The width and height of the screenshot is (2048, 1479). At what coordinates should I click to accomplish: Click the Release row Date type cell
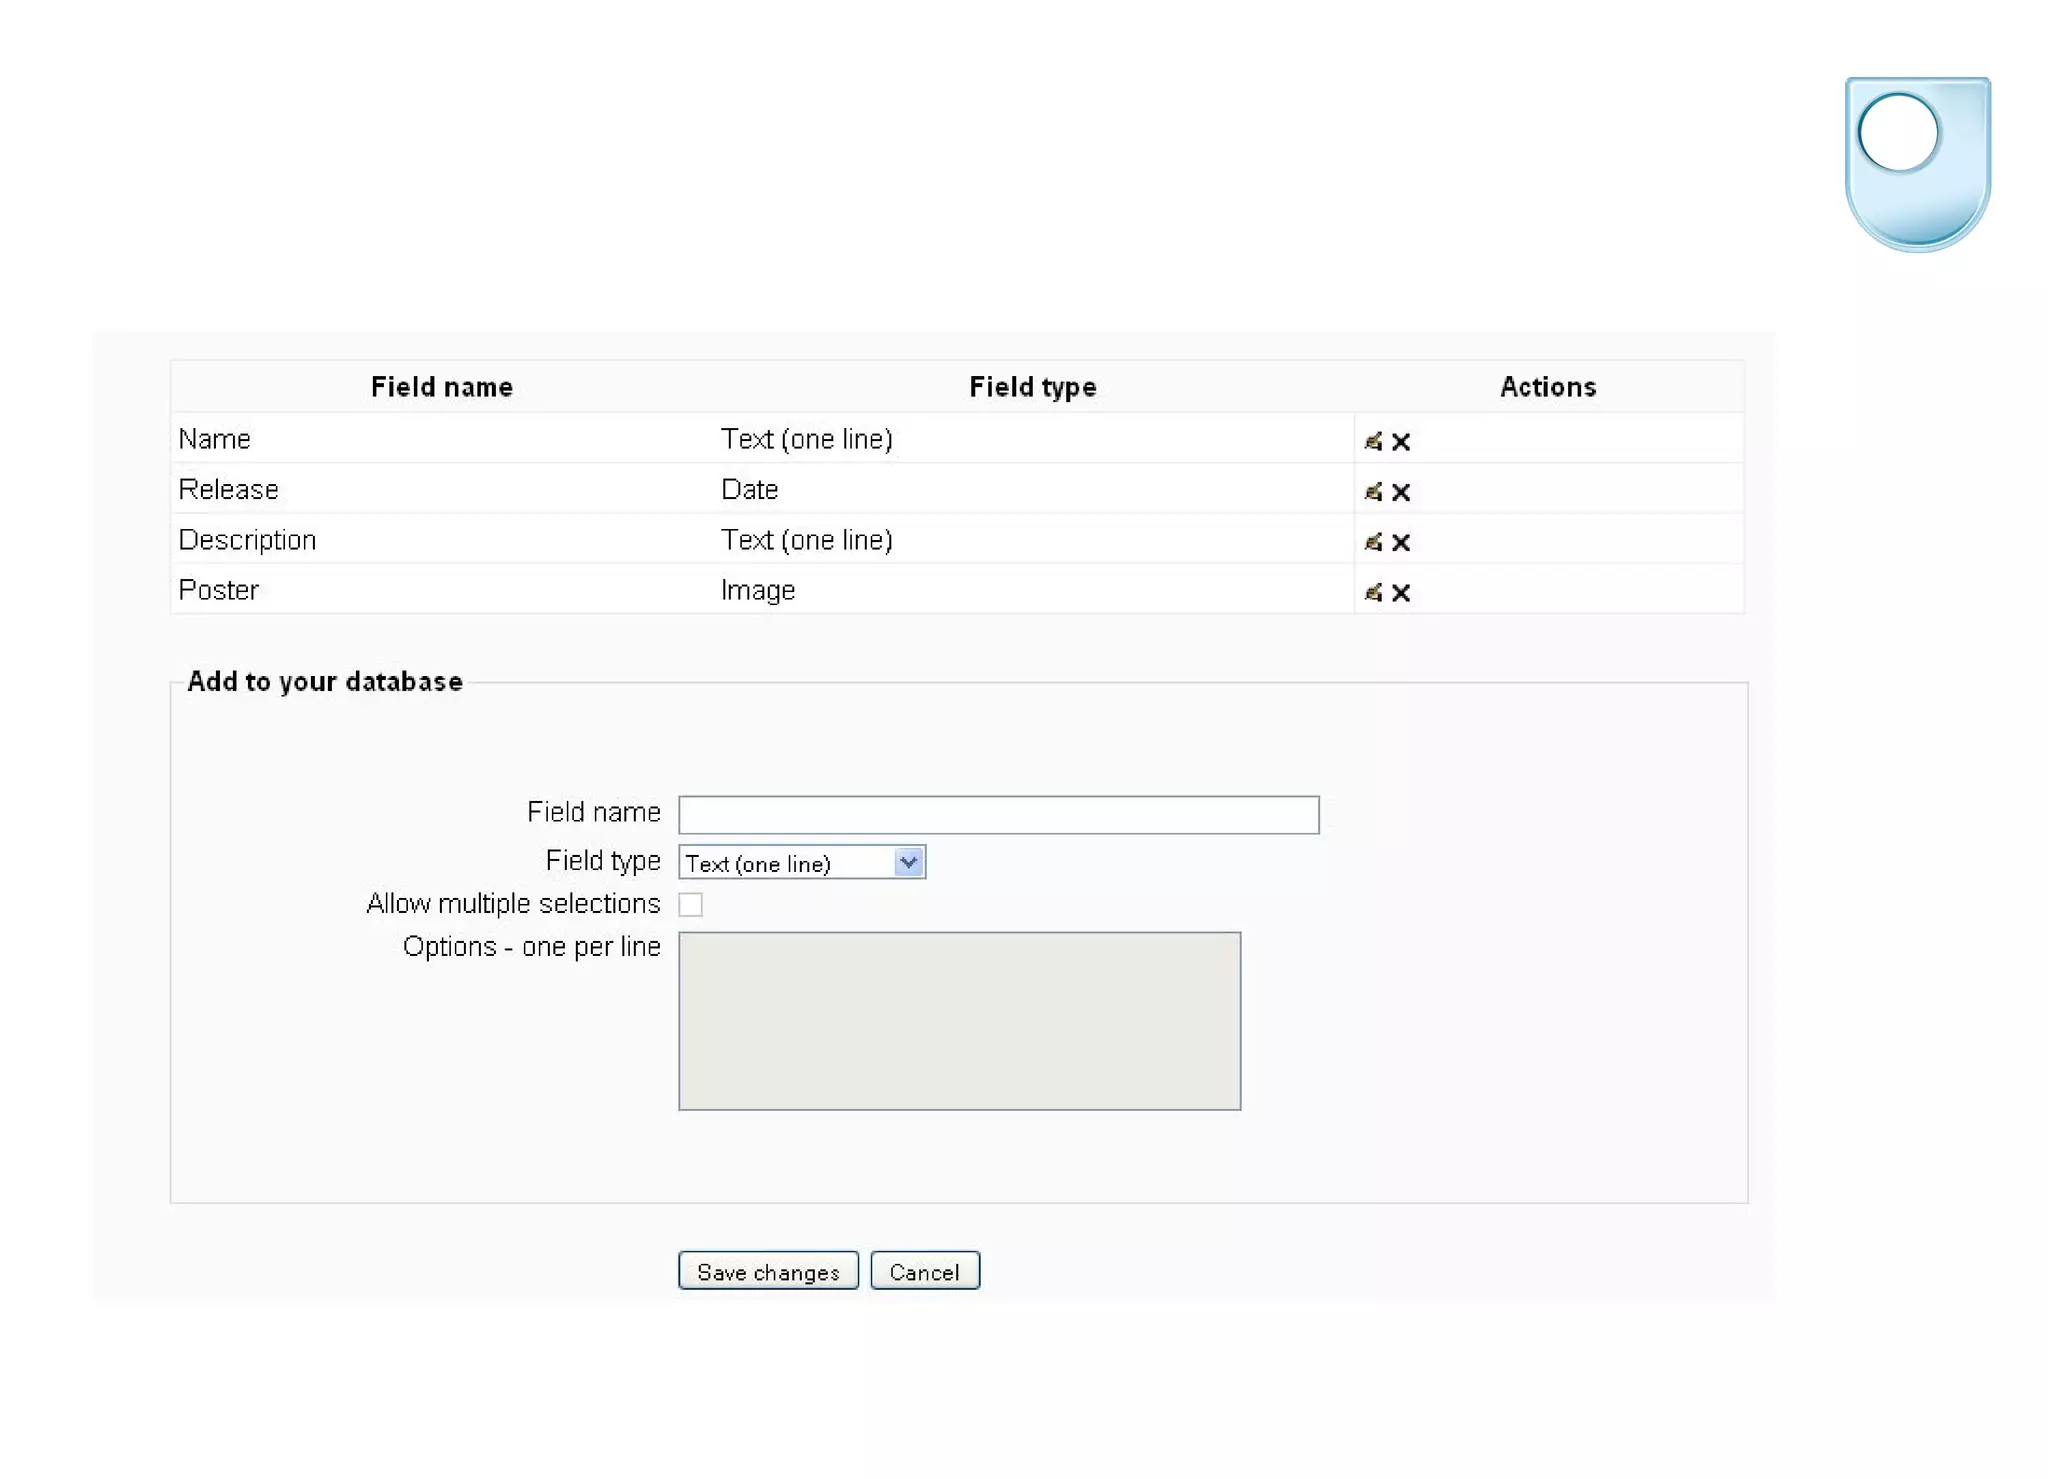(749, 490)
